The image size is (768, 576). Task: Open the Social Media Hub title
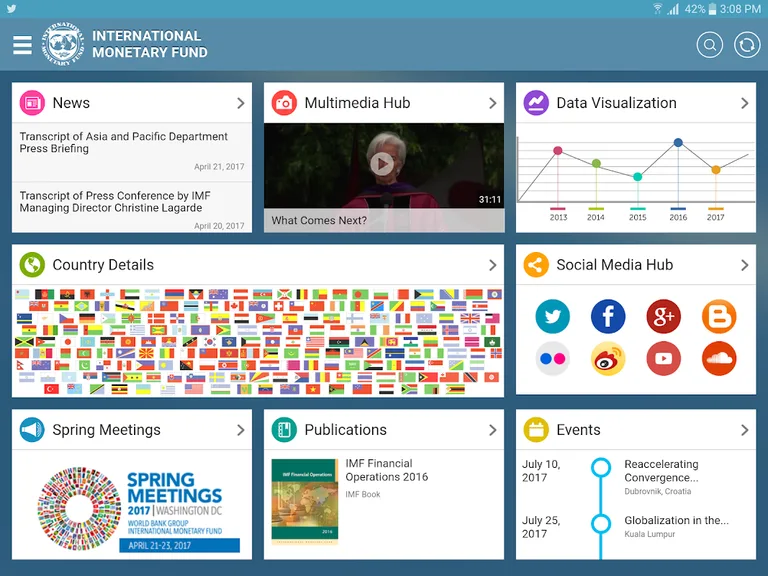(x=614, y=265)
